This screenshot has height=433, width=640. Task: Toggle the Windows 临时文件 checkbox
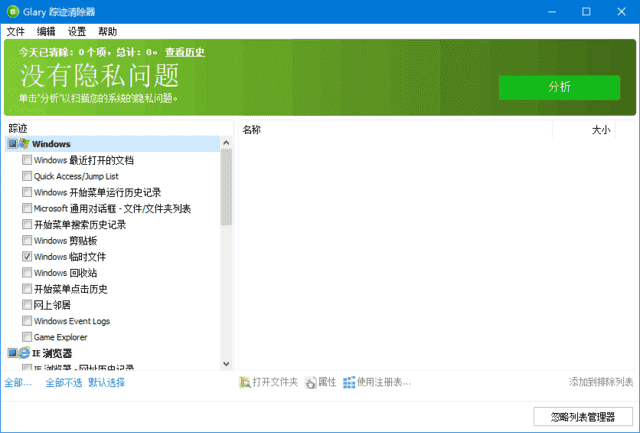coord(26,257)
